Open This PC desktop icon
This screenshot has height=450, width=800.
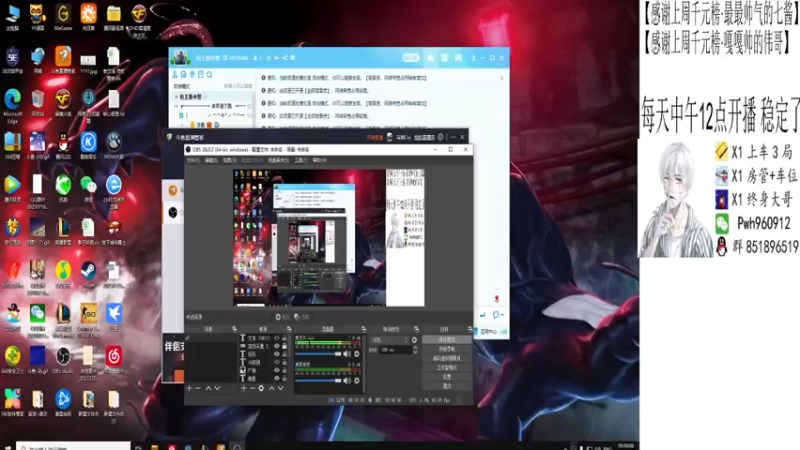tap(12, 15)
